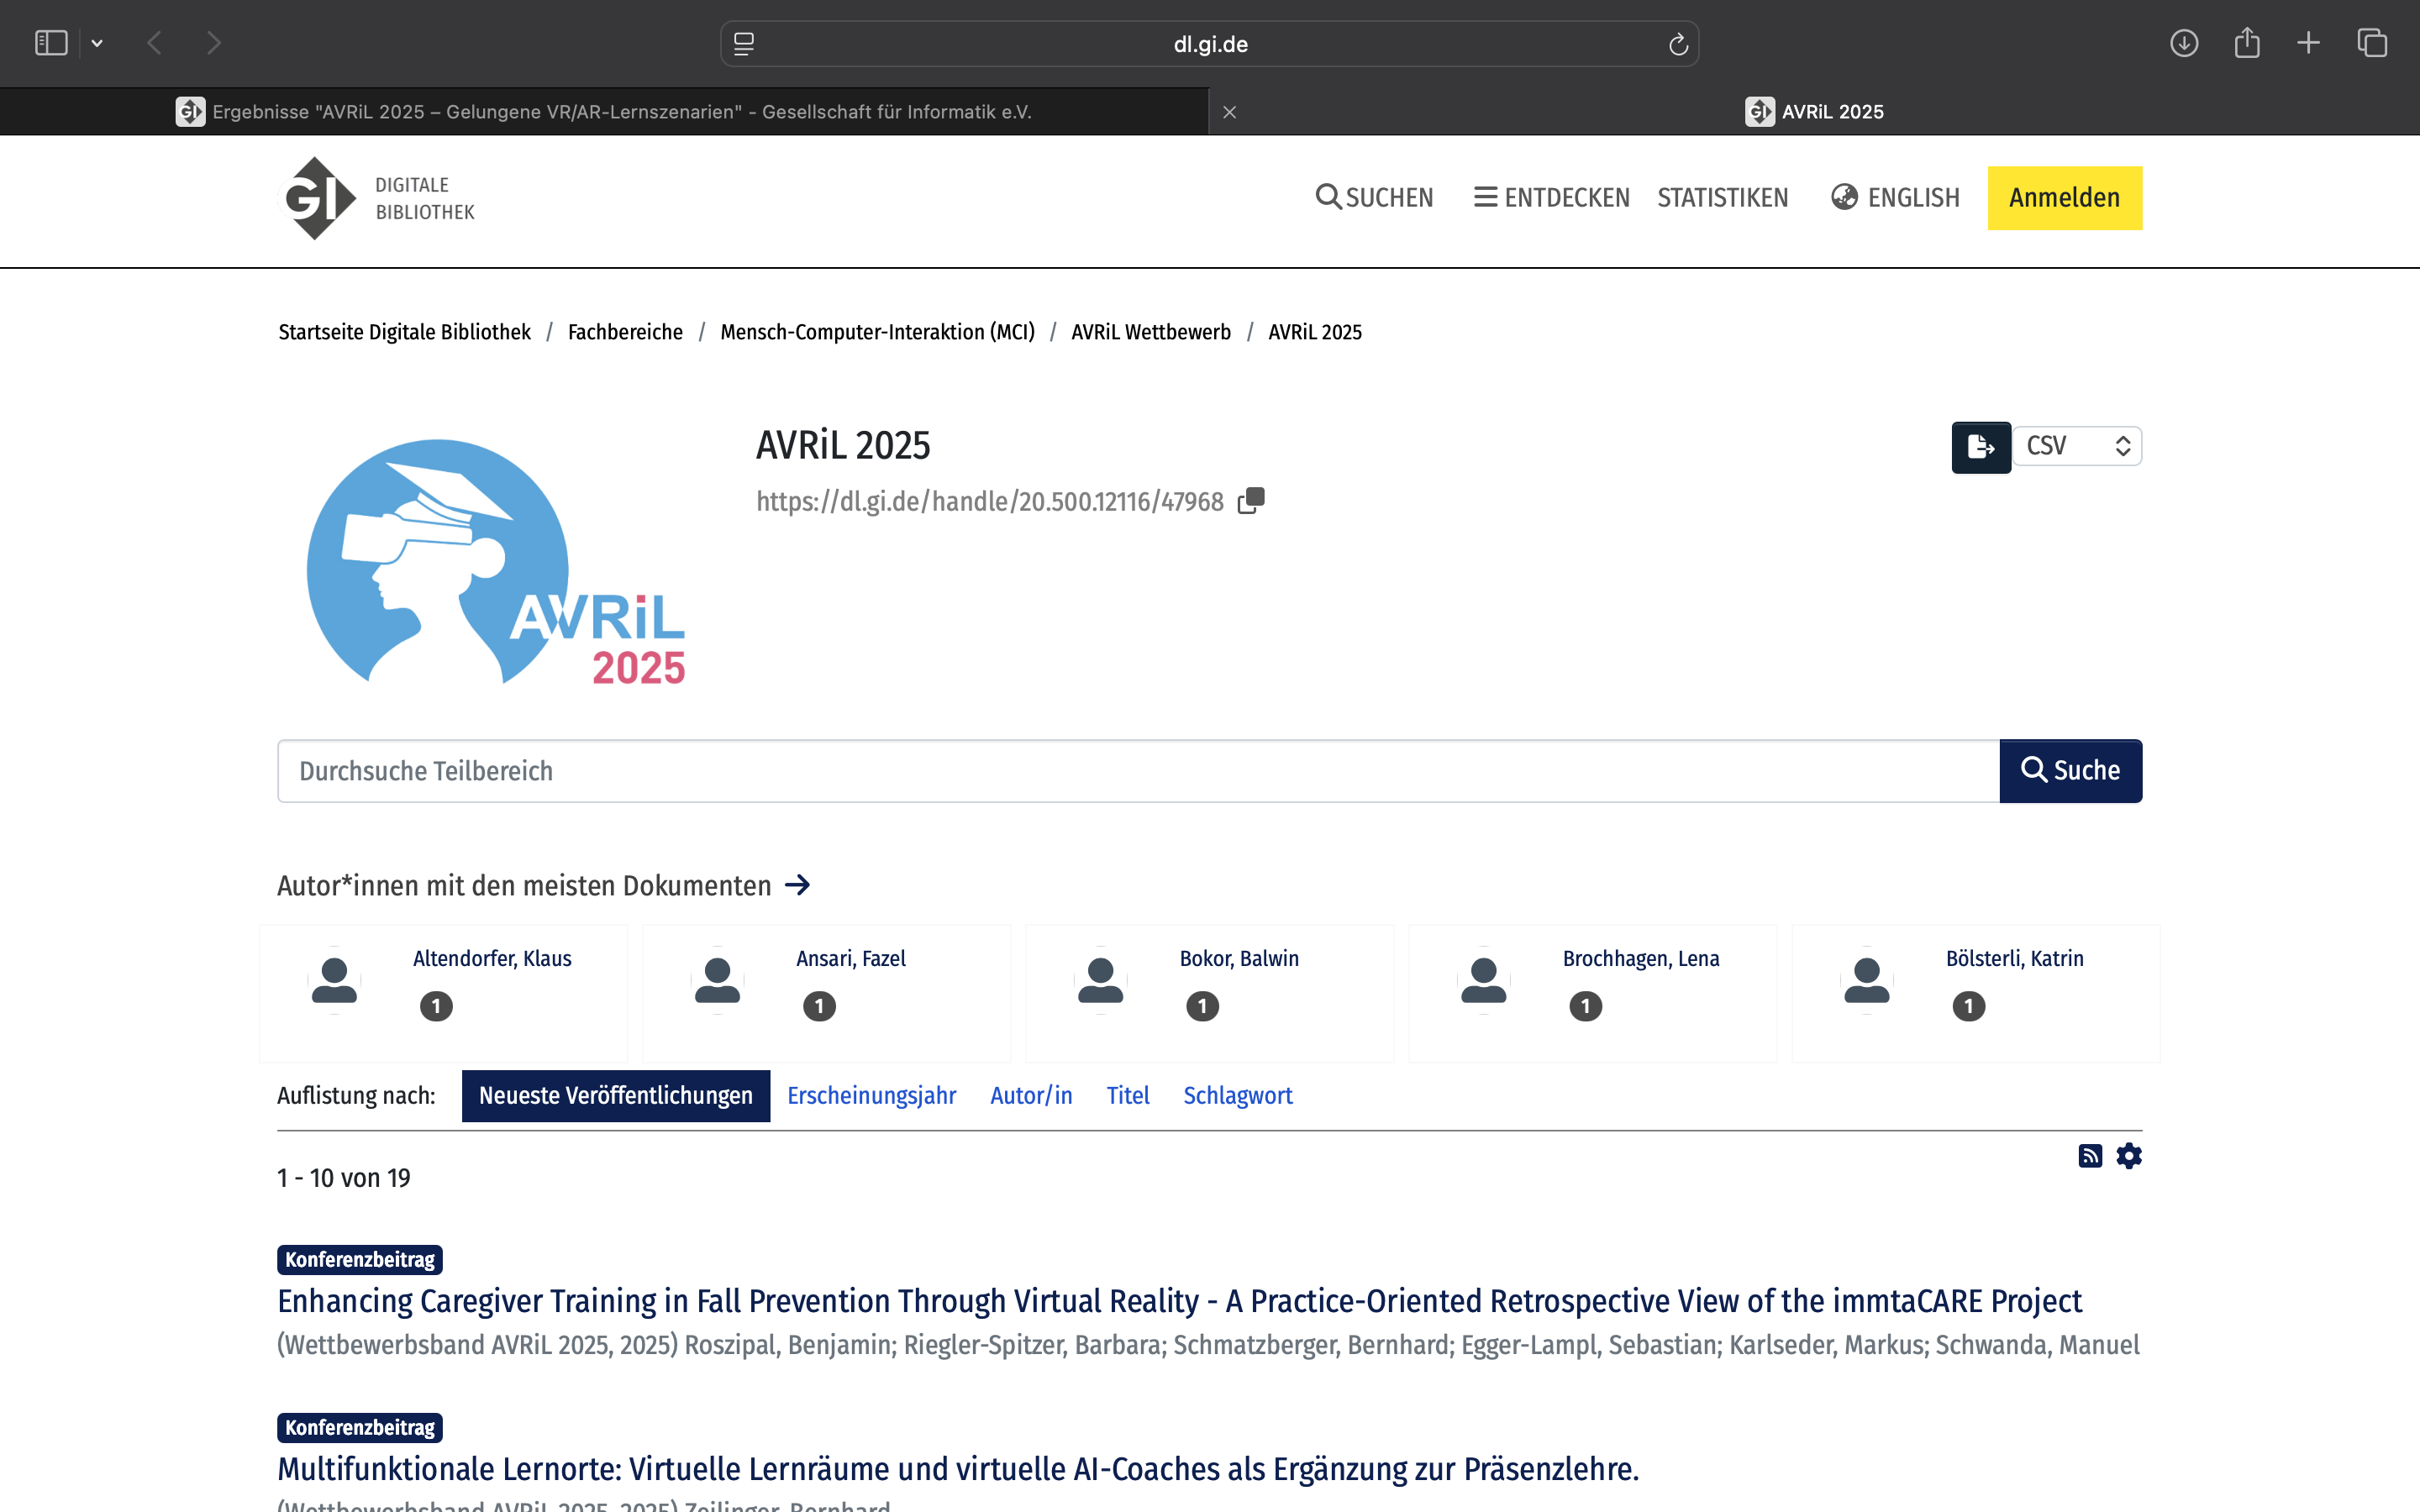
Task: Click the yellow Anmelden button
Action: coord(2064,198)
